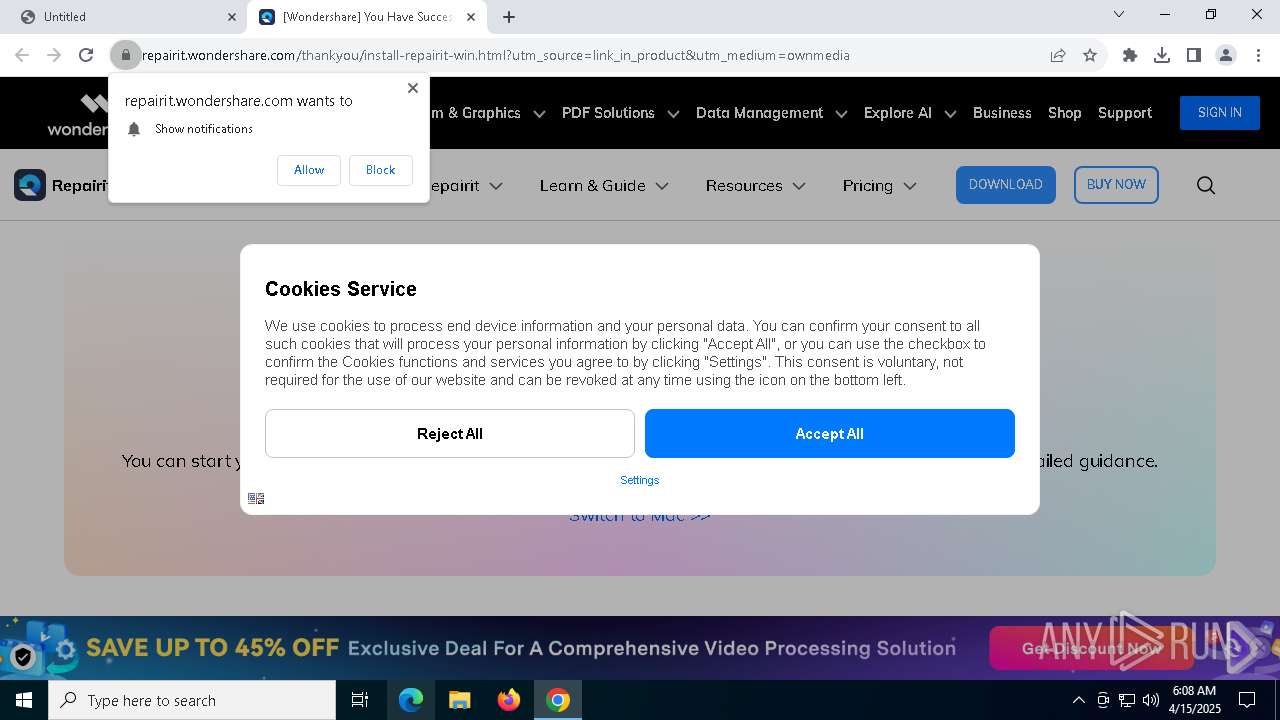
Task: Close the Untitled tab
Action: (232, 17)
